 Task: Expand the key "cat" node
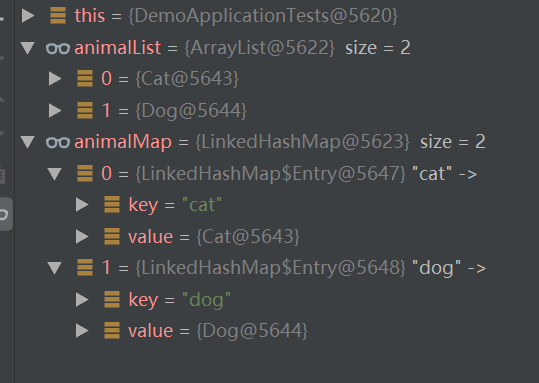tap(82, 205)
